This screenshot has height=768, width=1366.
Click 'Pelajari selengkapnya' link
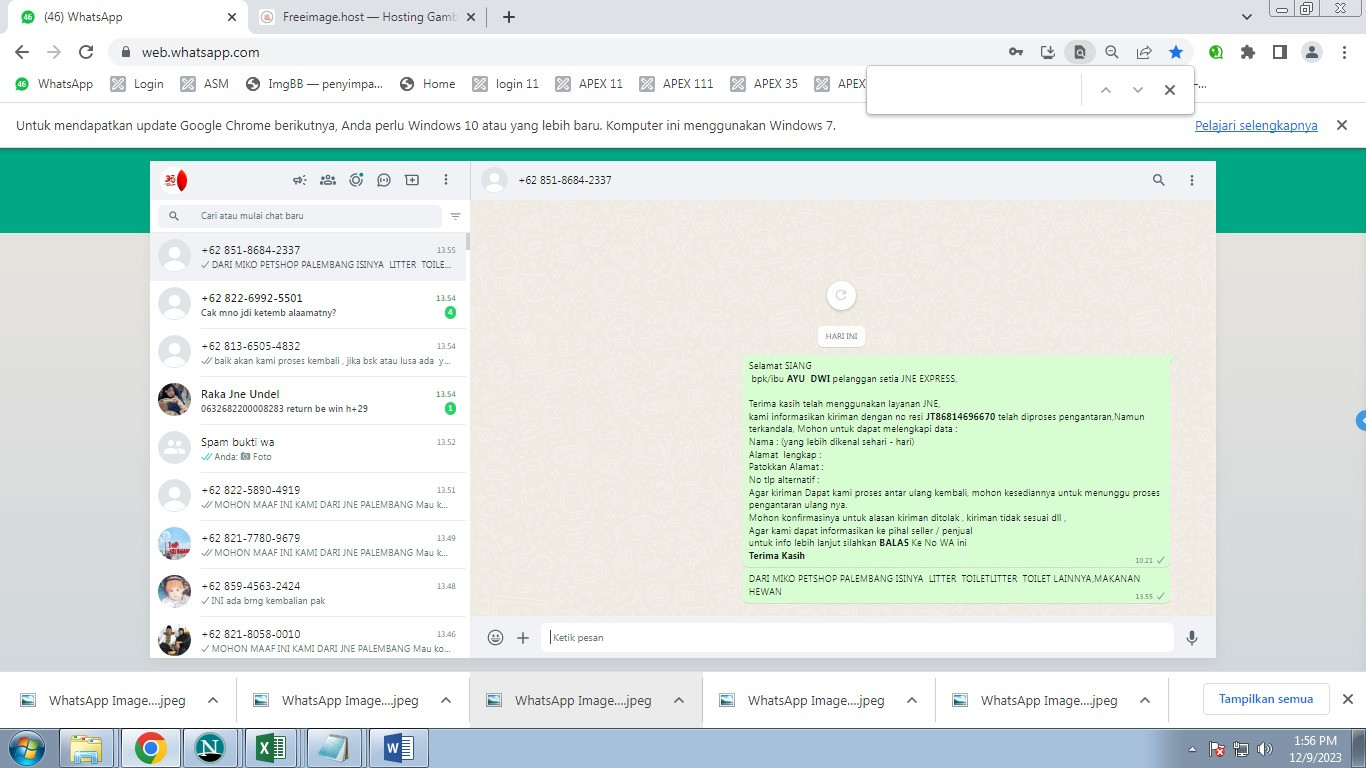(1256, 126)
